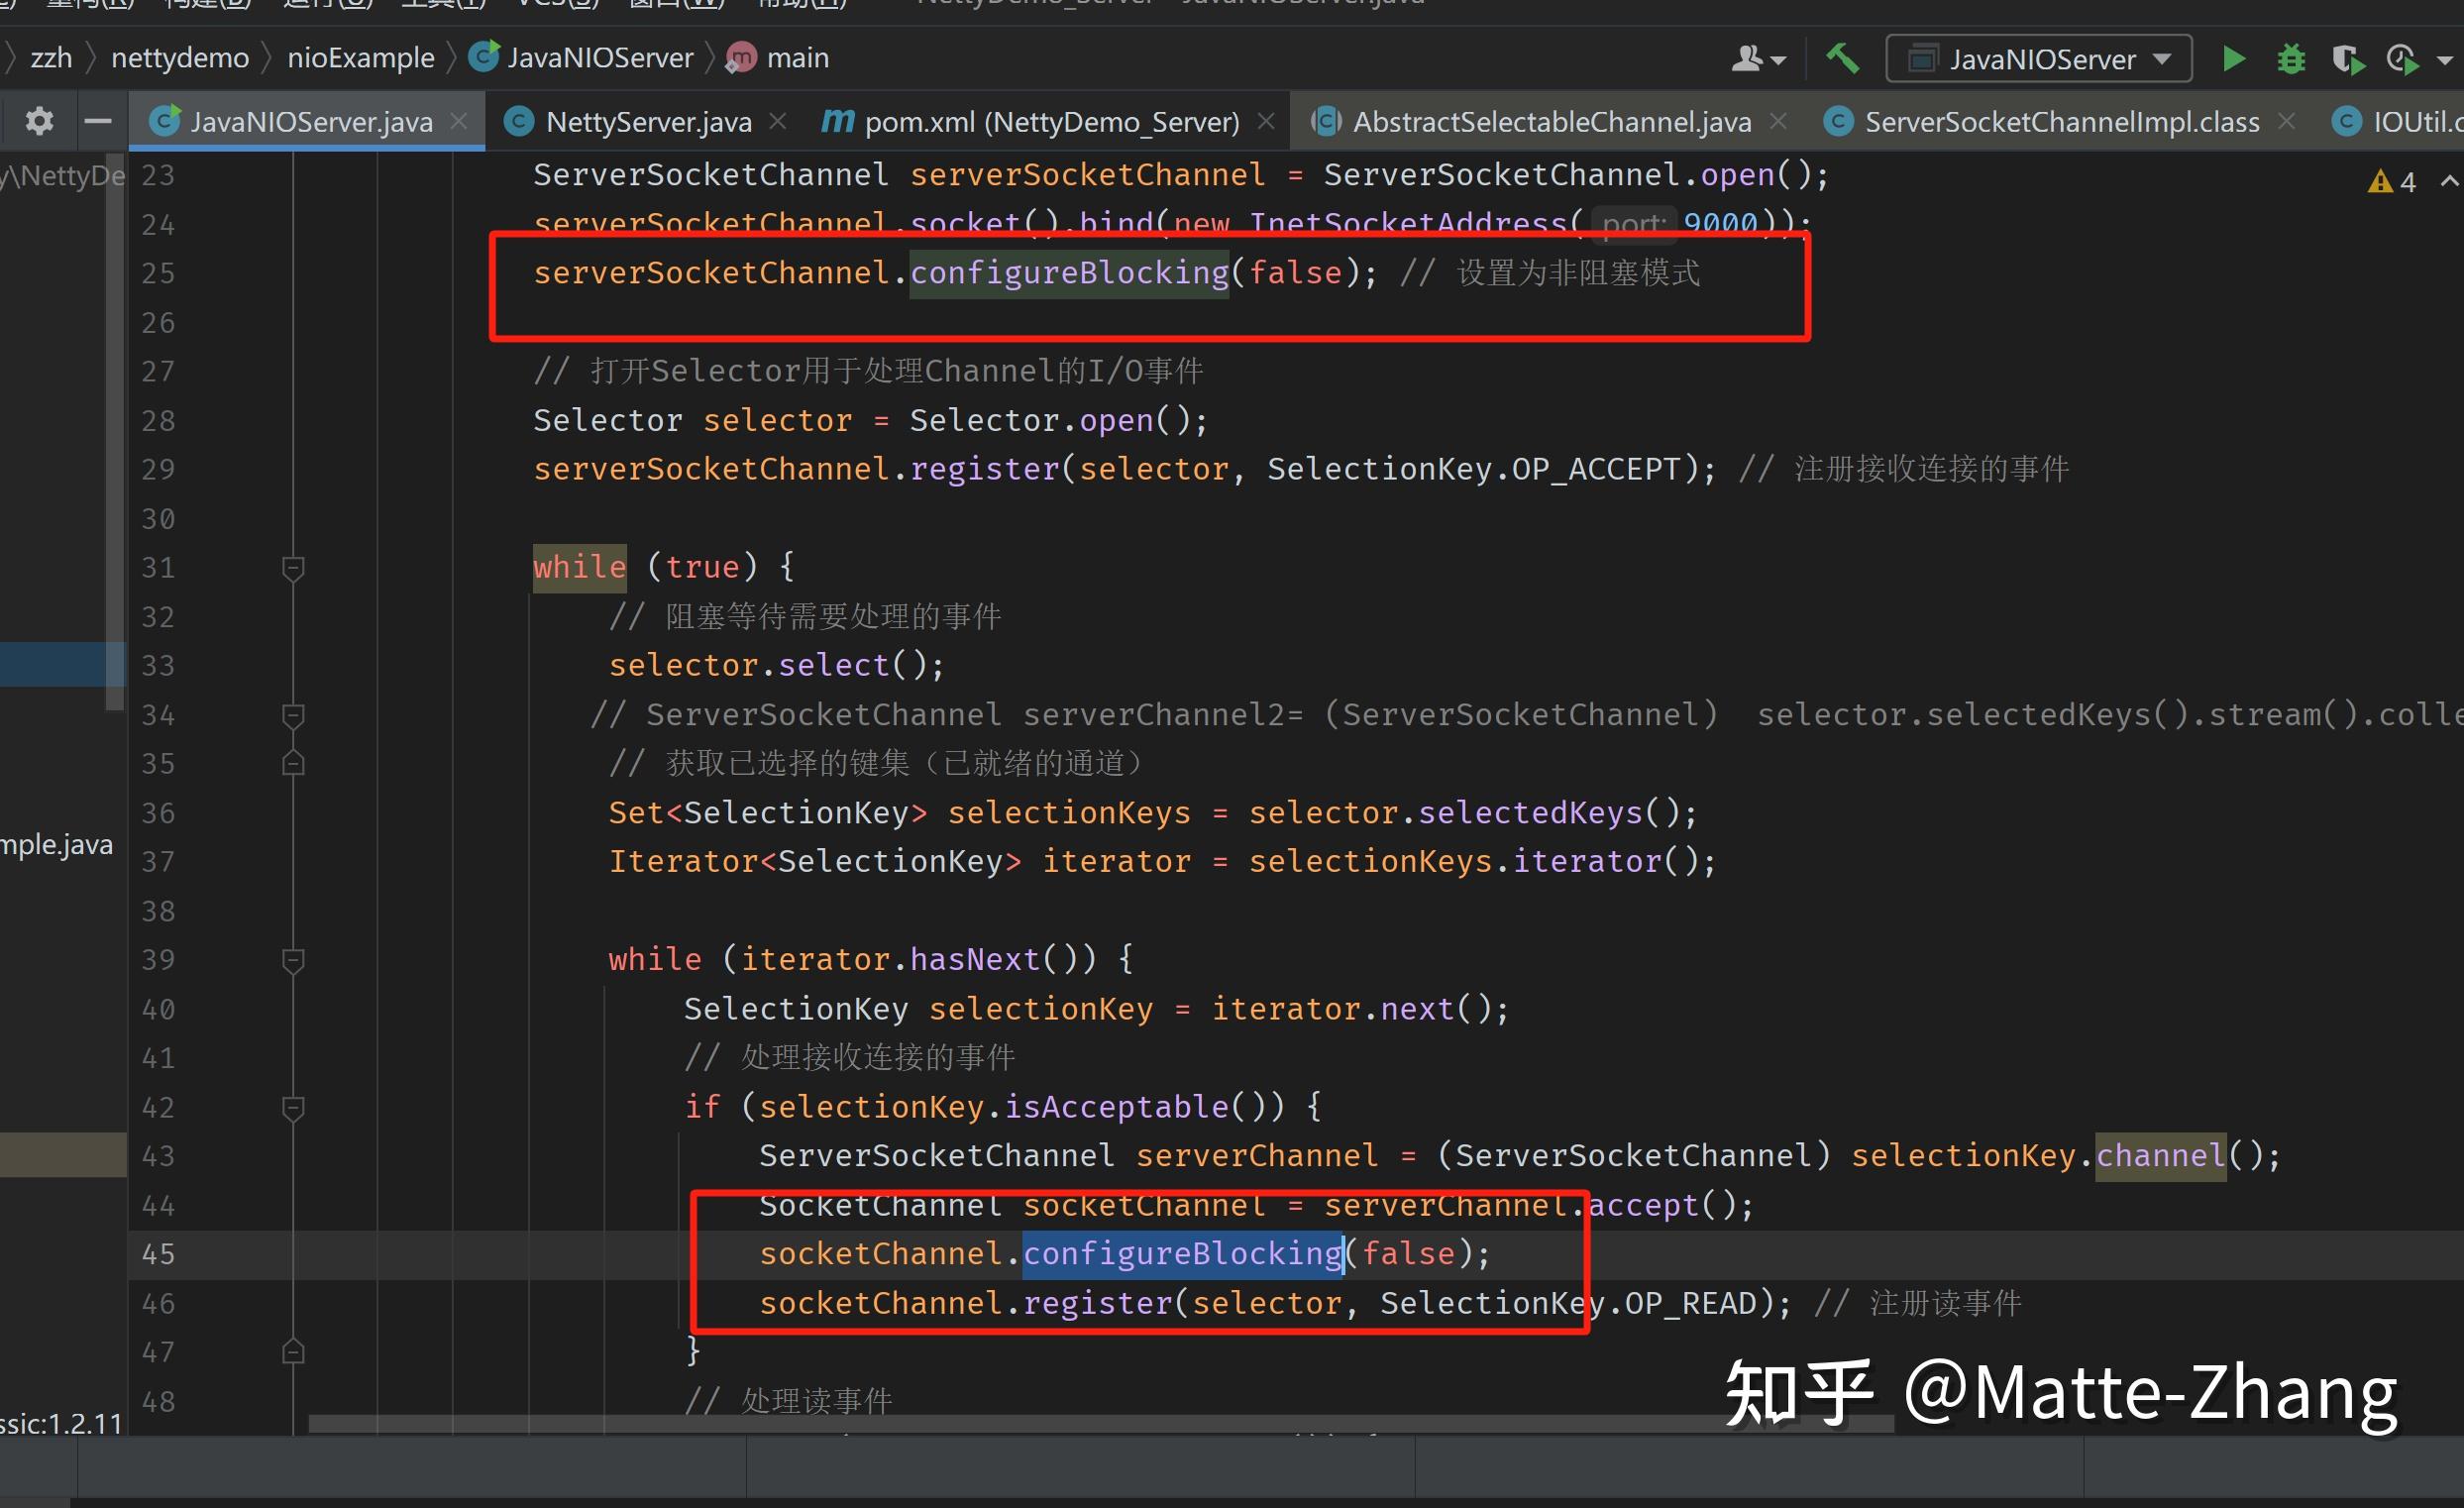Toggle fold marker at line 35

293,763
